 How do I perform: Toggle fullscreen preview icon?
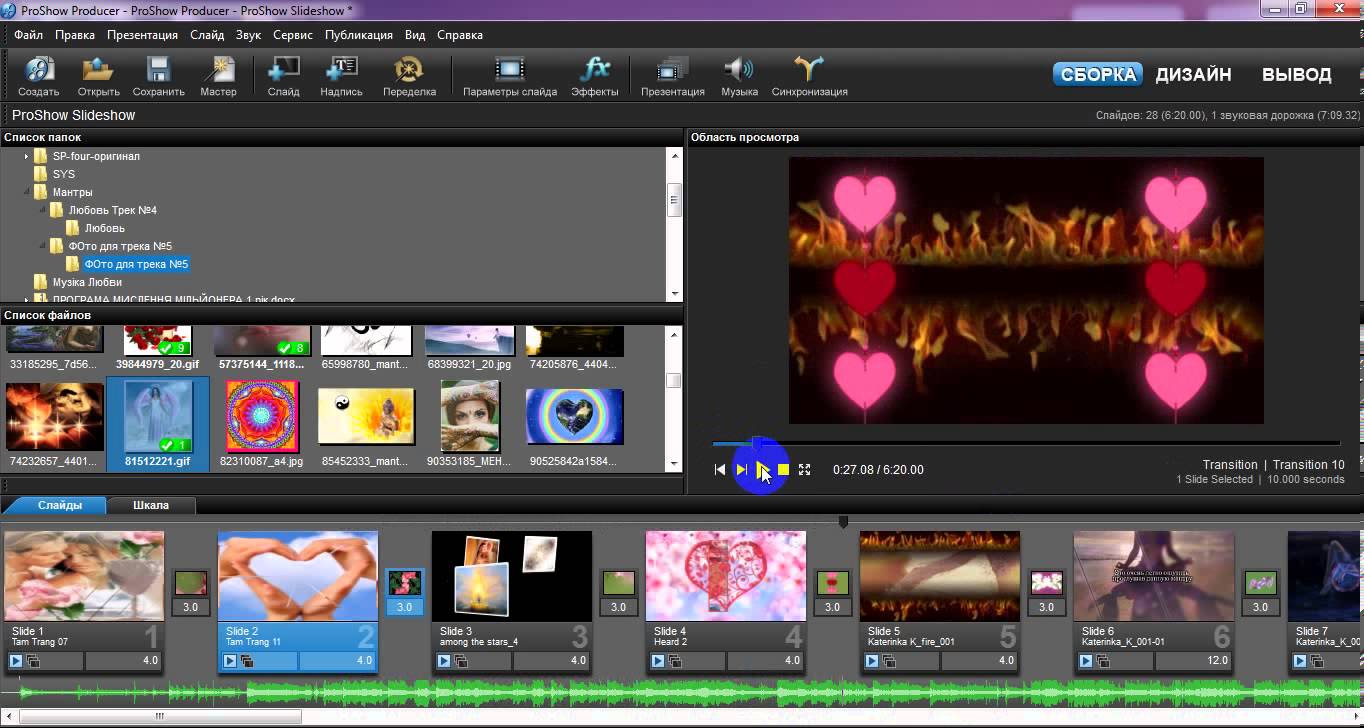point(804,469)
